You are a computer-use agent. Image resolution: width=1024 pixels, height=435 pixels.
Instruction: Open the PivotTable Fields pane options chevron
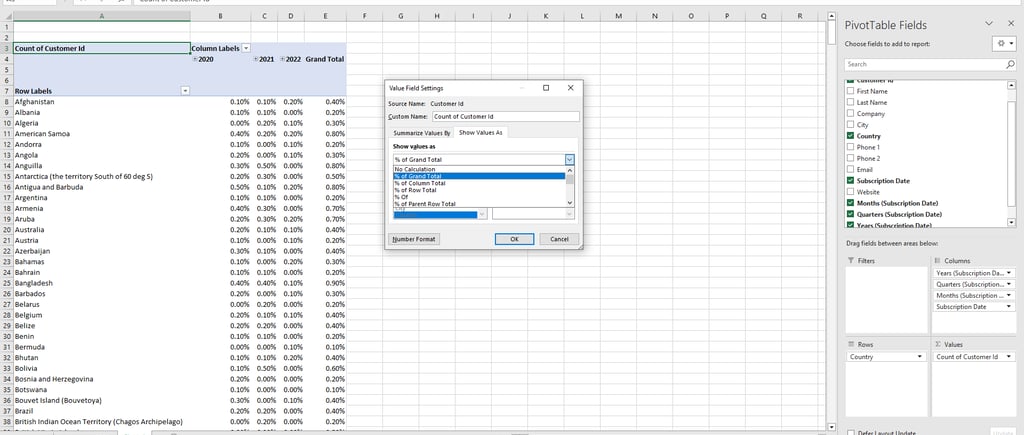[991, 24]
